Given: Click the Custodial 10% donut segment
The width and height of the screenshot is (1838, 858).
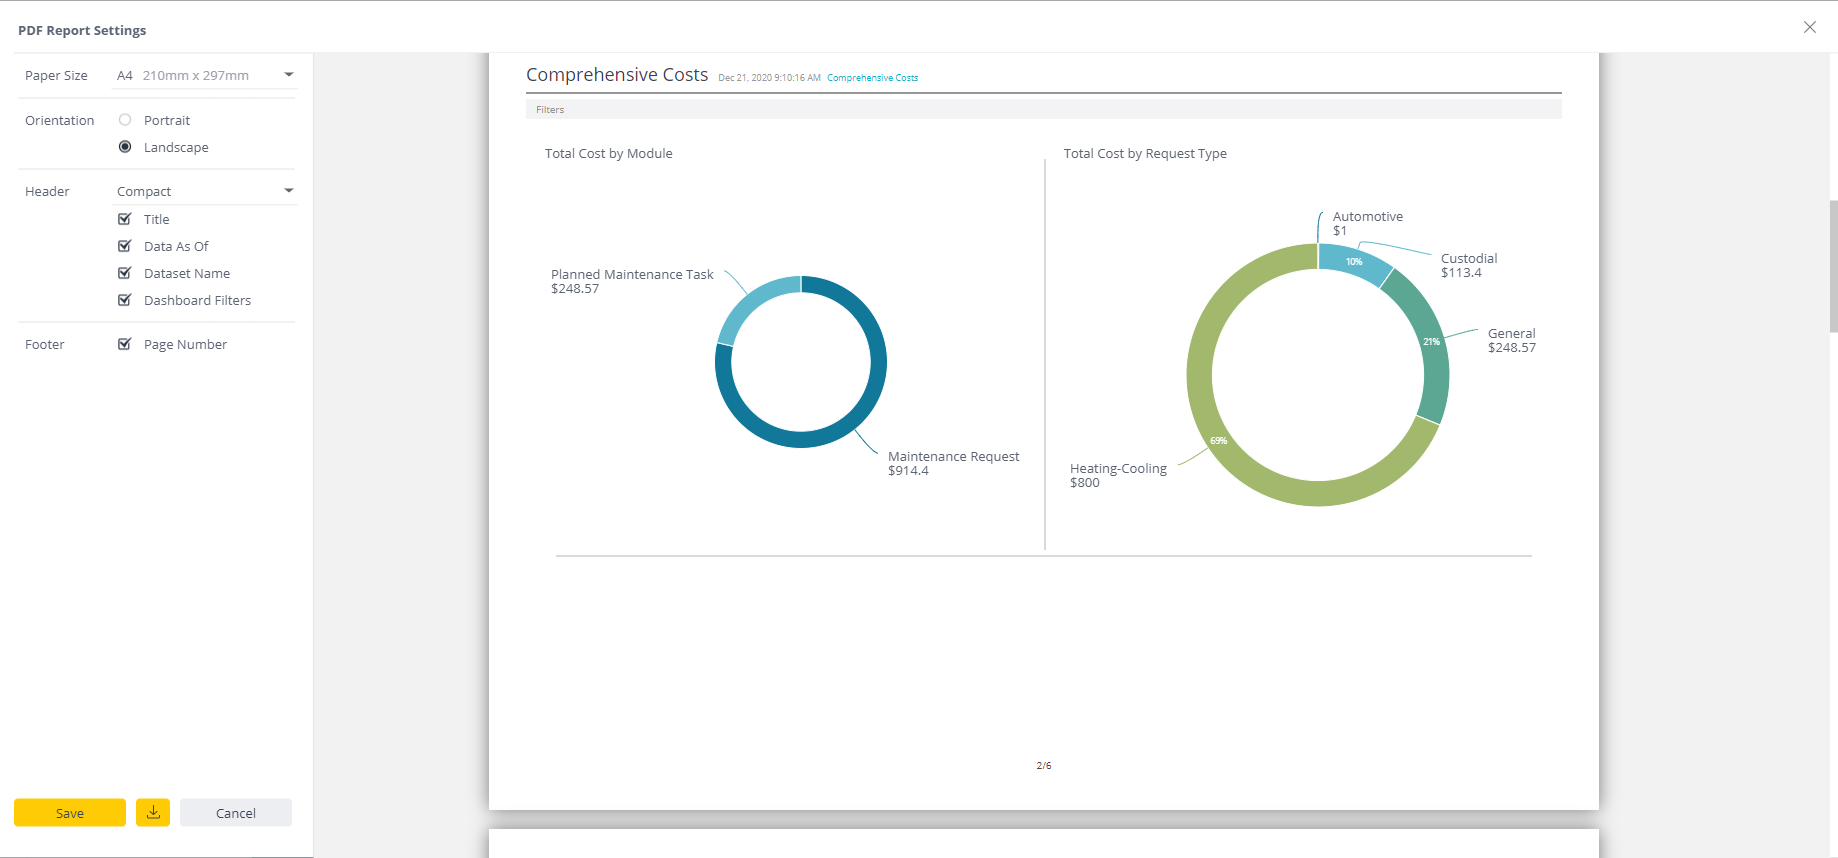Looking at the screenshot, I should [1352, 261].
